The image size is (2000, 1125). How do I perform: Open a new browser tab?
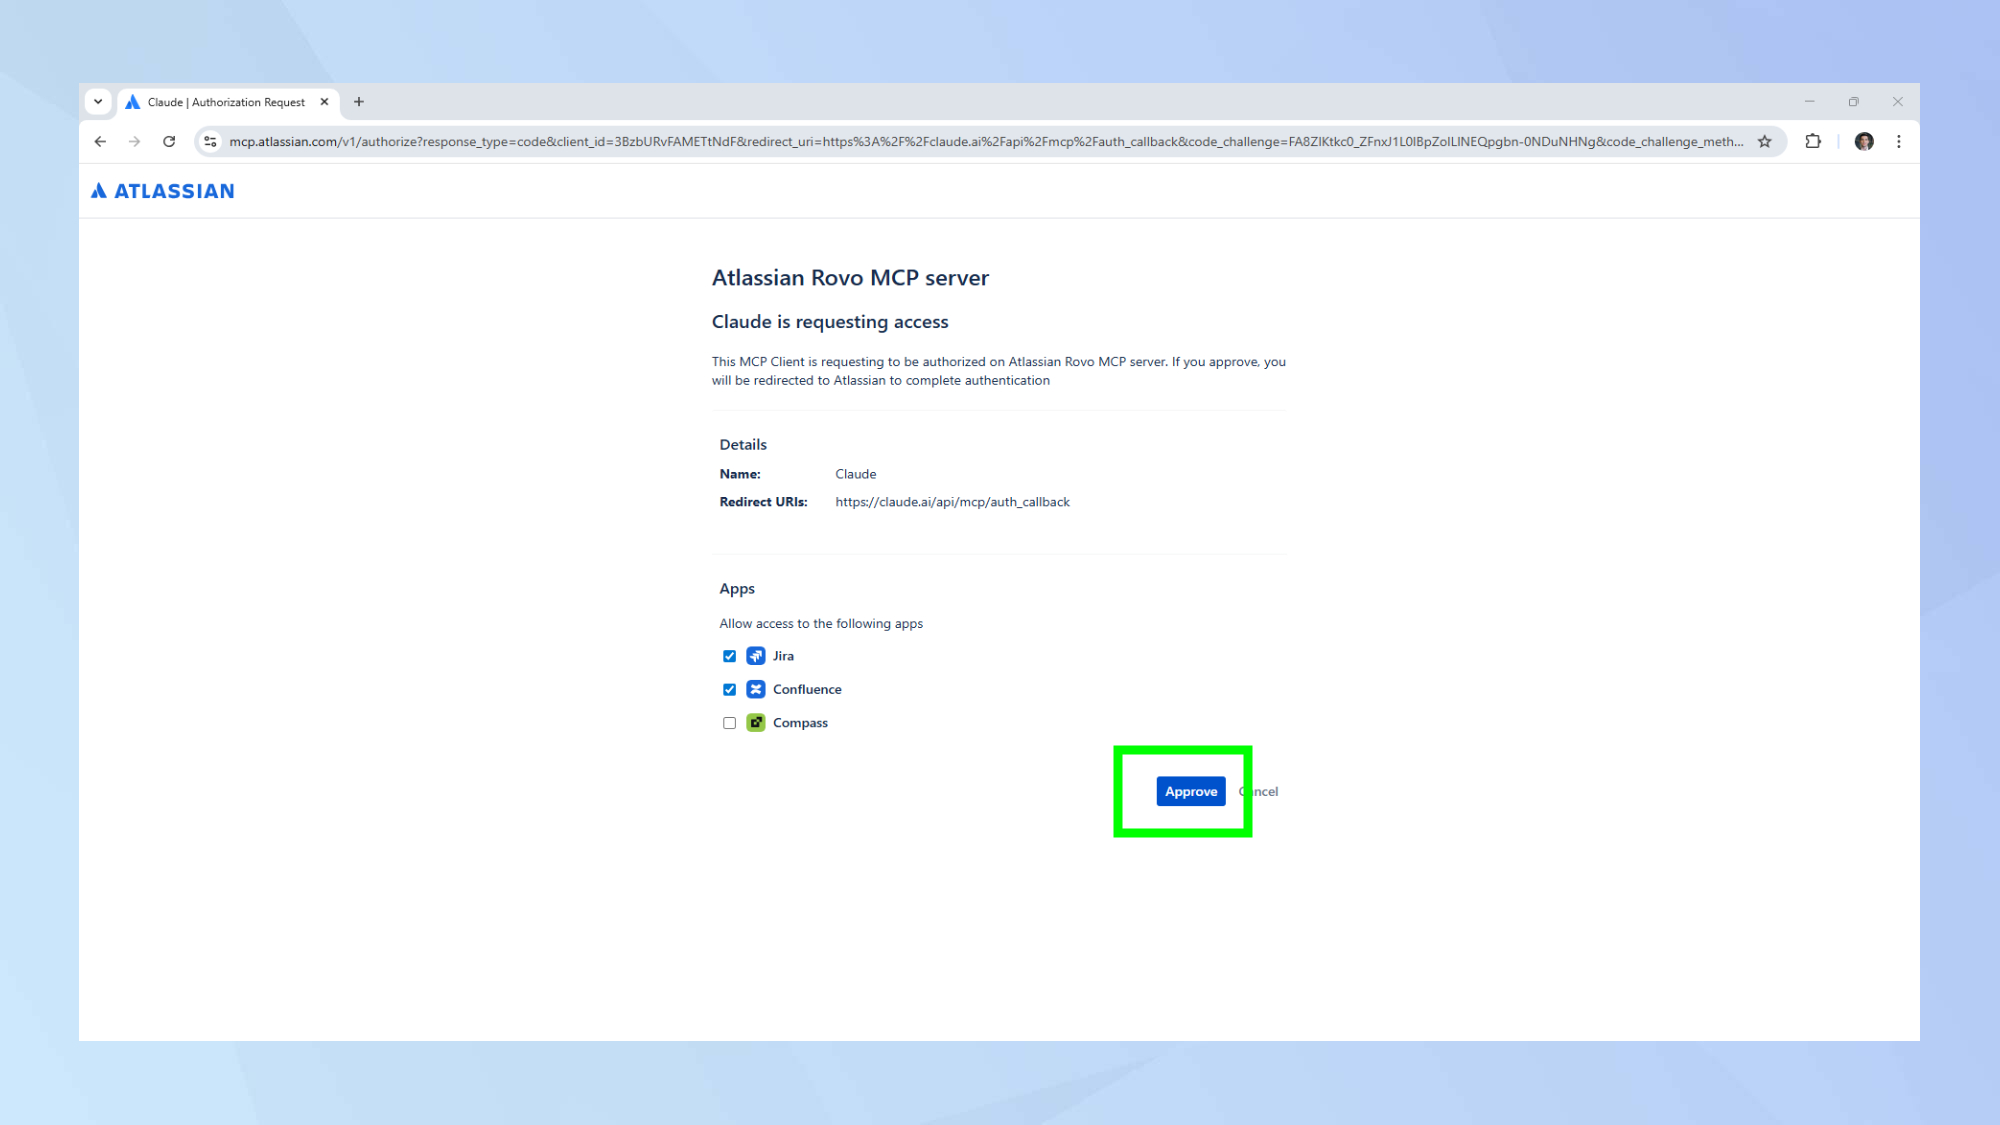[359, 102]
